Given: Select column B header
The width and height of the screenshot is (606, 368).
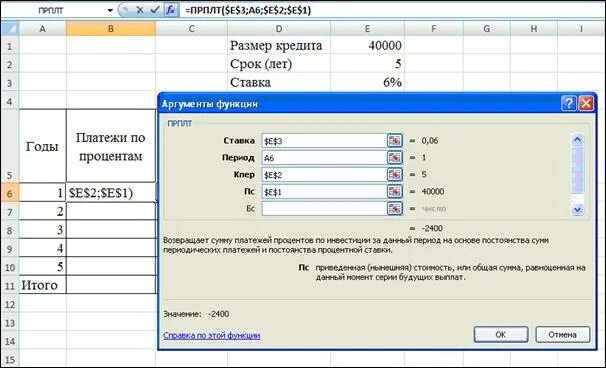Looking at the screenshot, I should (x=111, y=29).
